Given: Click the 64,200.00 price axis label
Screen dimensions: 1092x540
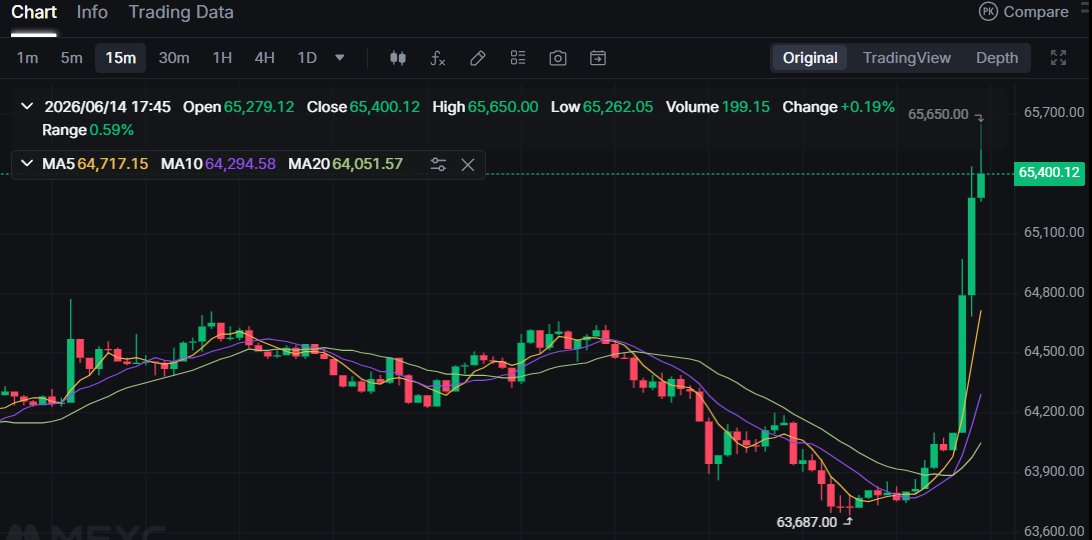Looking at the screenshot, I should [1054, 411].
